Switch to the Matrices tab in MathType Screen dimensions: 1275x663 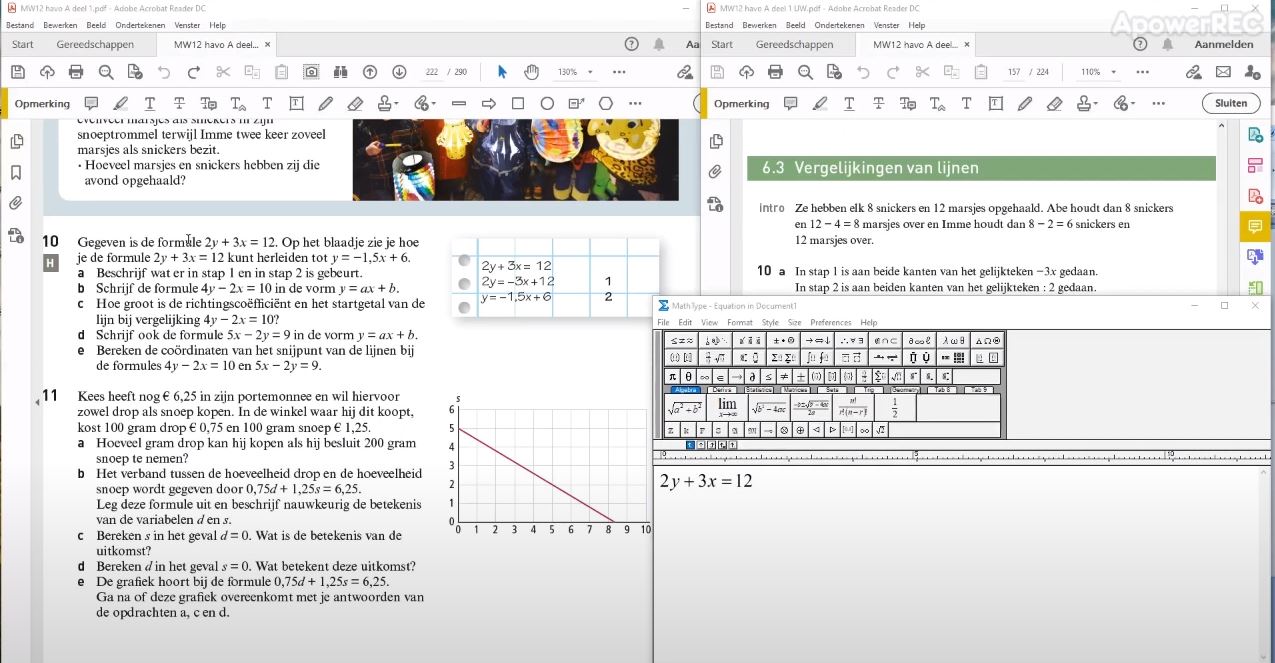(796, 390)
